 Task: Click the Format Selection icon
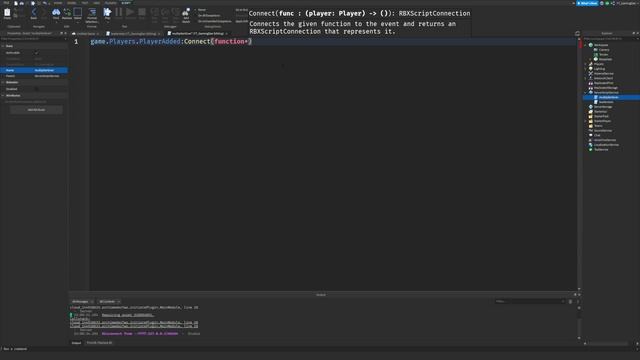92,13
